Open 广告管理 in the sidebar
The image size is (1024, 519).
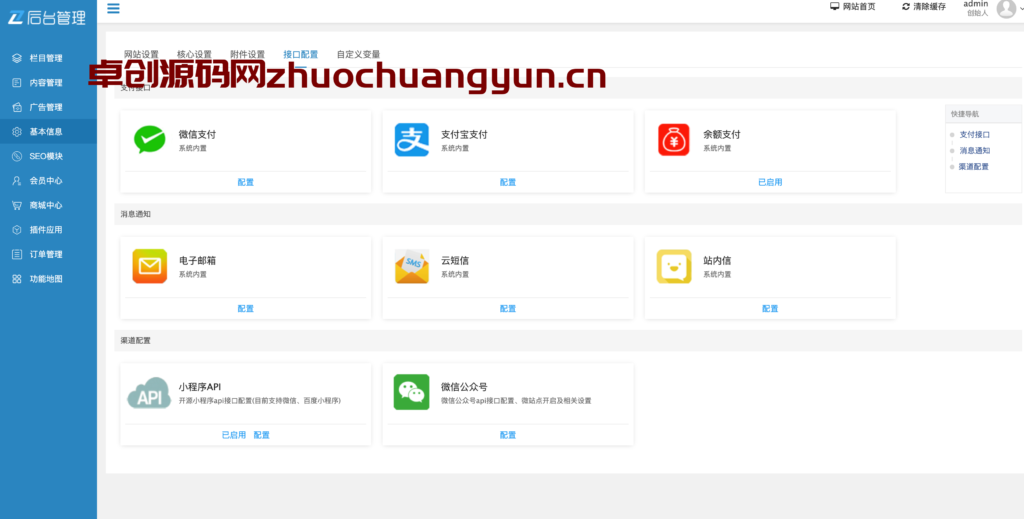click(48, 107)
